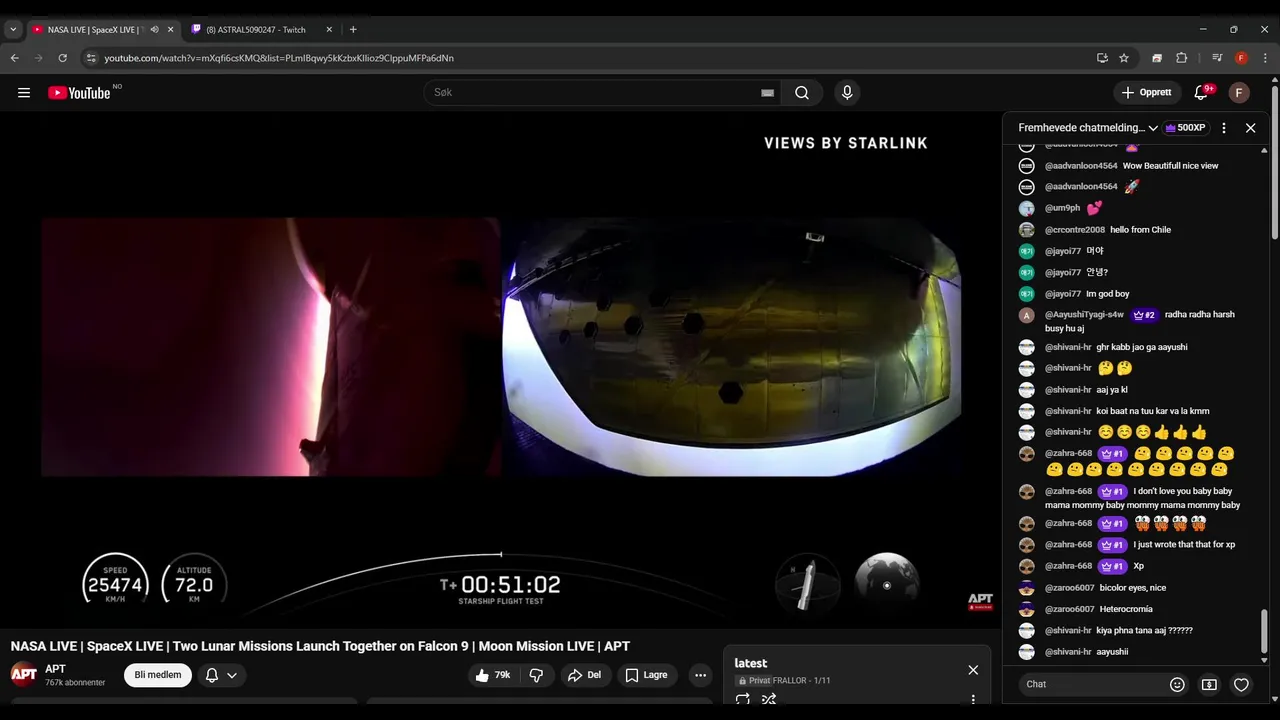The image size is (1280, 720).
Task: Open the emoji picker in chat
Action: click(1177, 684)
